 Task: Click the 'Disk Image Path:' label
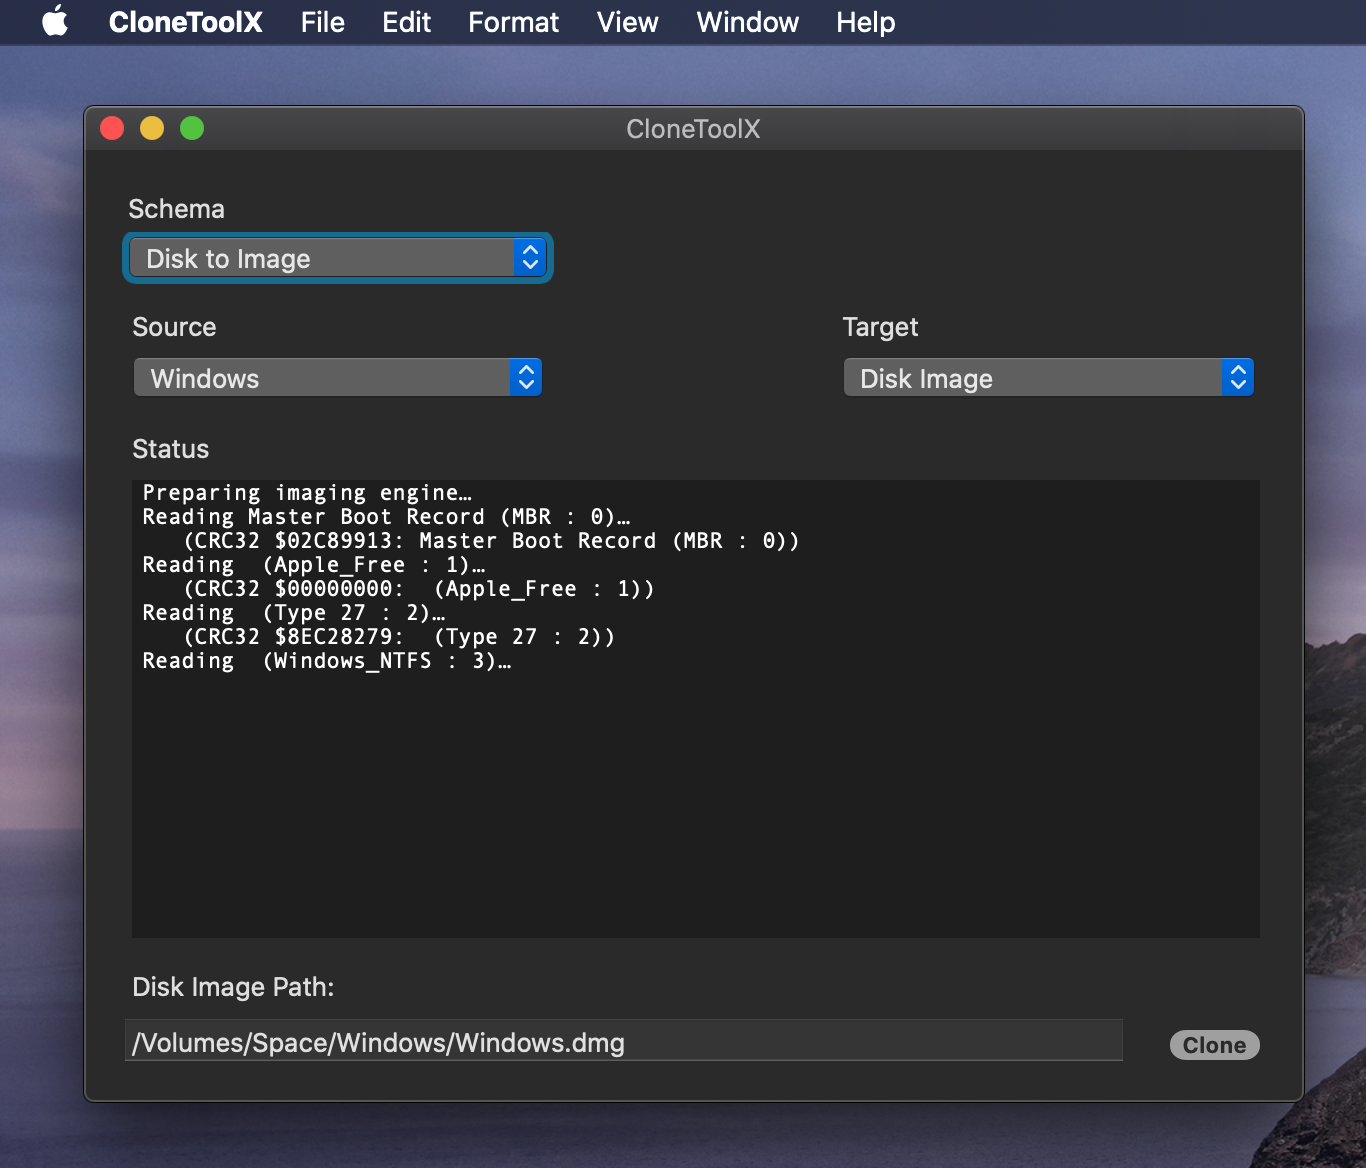tap(233, 987)
